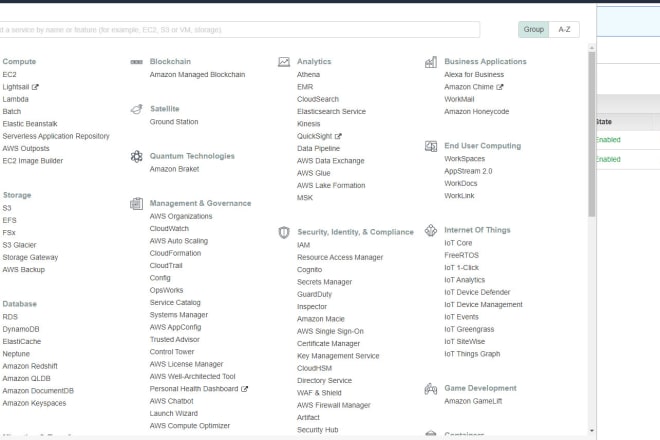Open CloudTrail
This screenshot has width=660, height=440.
point(166,266)
